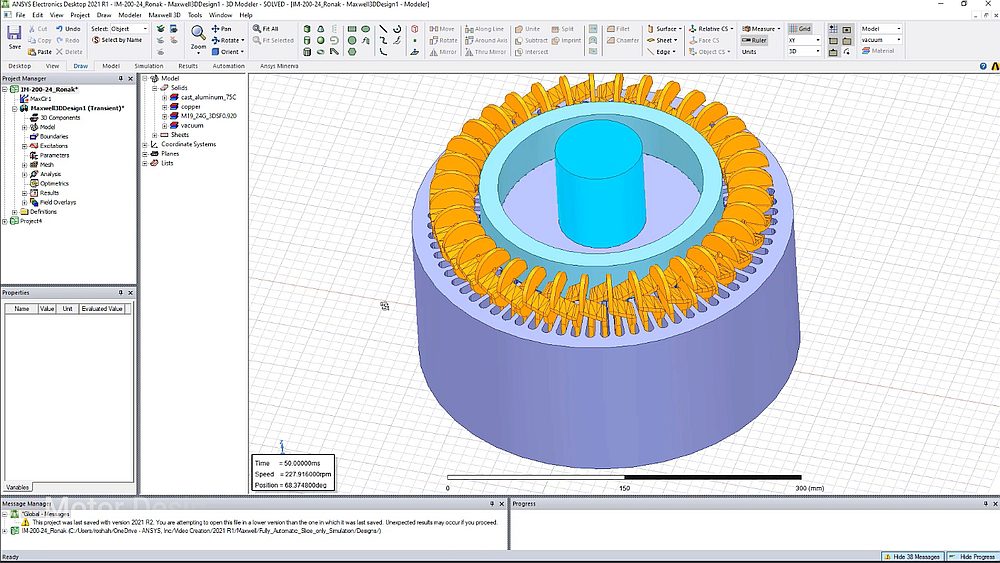Pin the Message Manager panel
Screen dimensions: 1000x563
492,504
